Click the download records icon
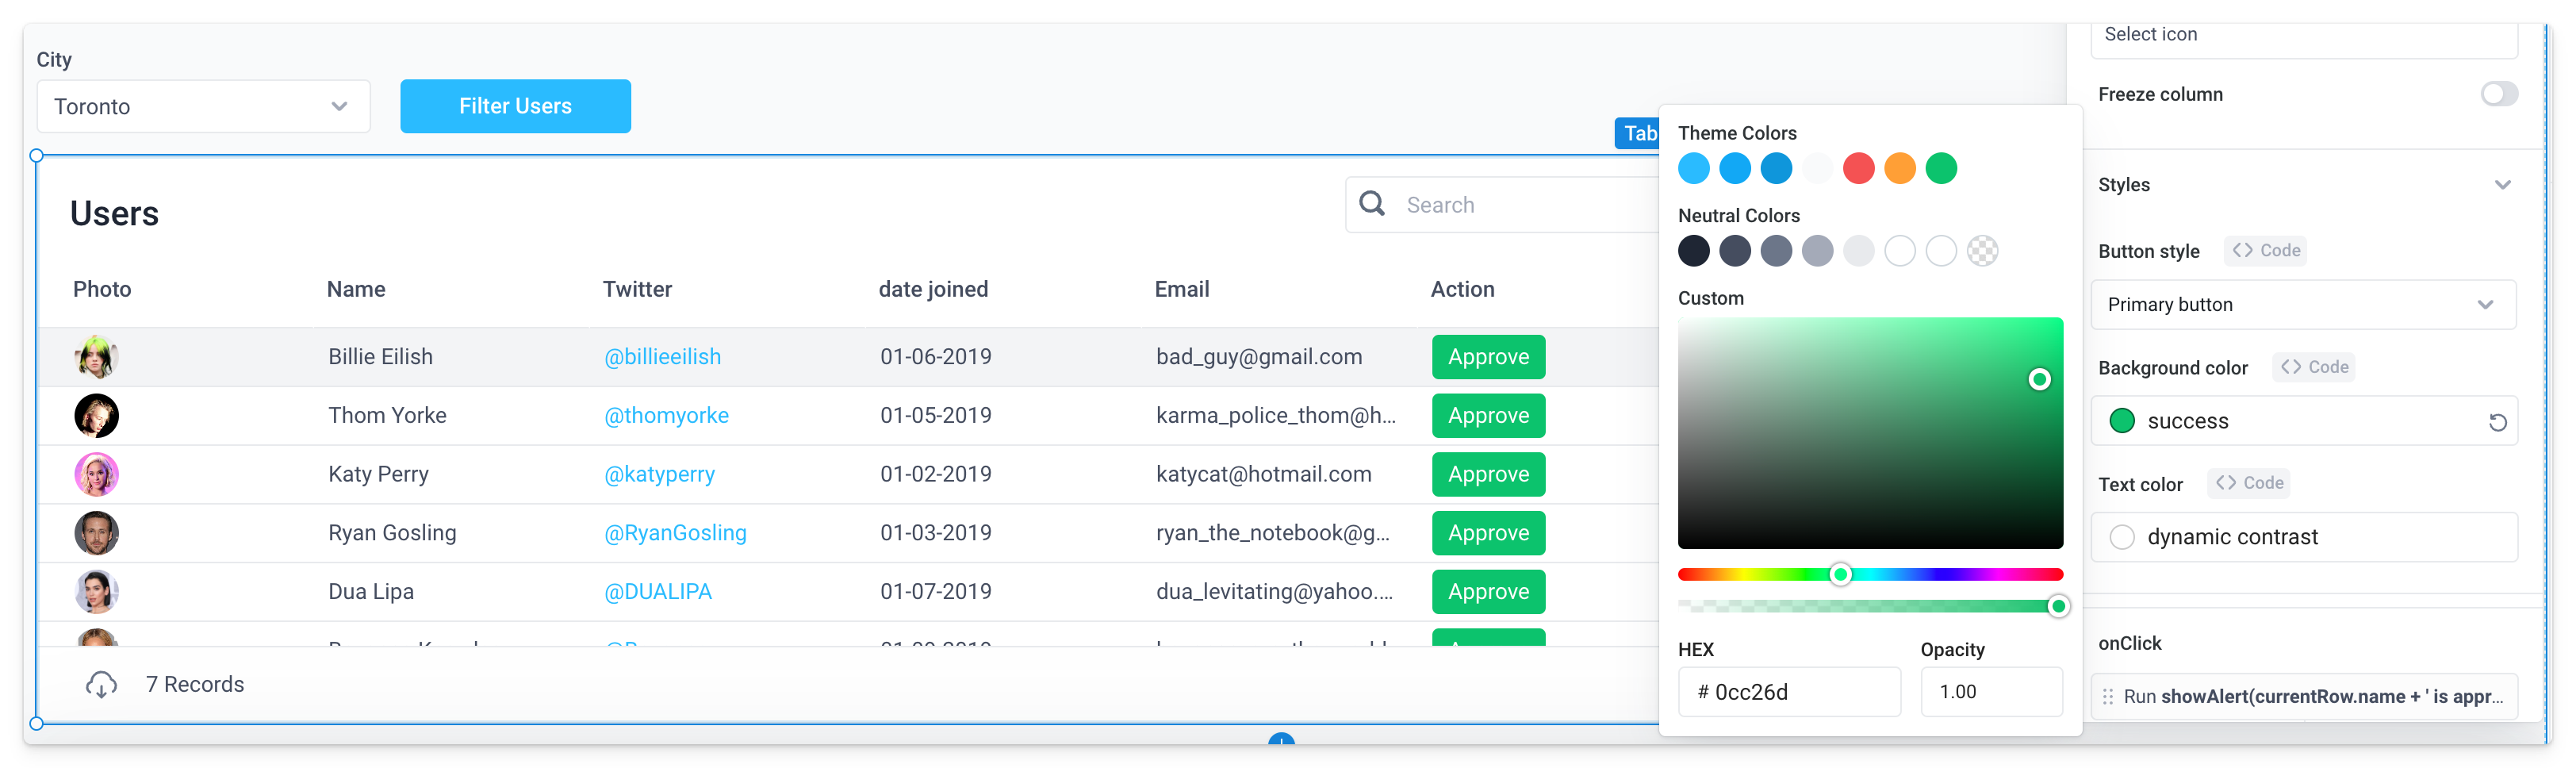This screenshot has height=768, width=2576. pos(101,685)
